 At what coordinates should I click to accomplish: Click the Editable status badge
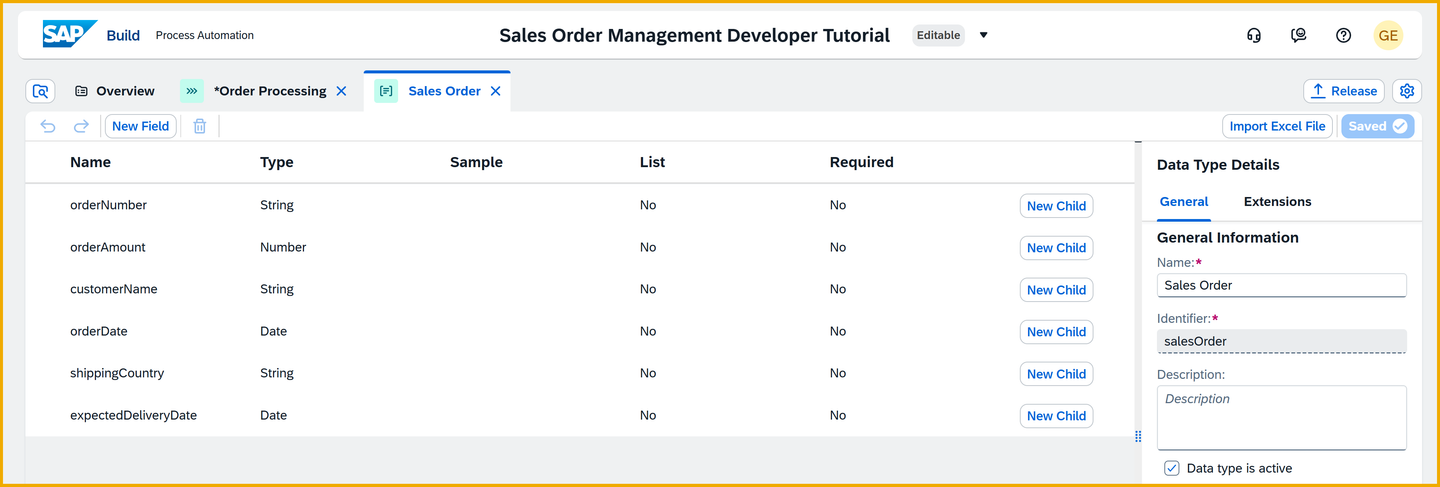pos(938,35)
